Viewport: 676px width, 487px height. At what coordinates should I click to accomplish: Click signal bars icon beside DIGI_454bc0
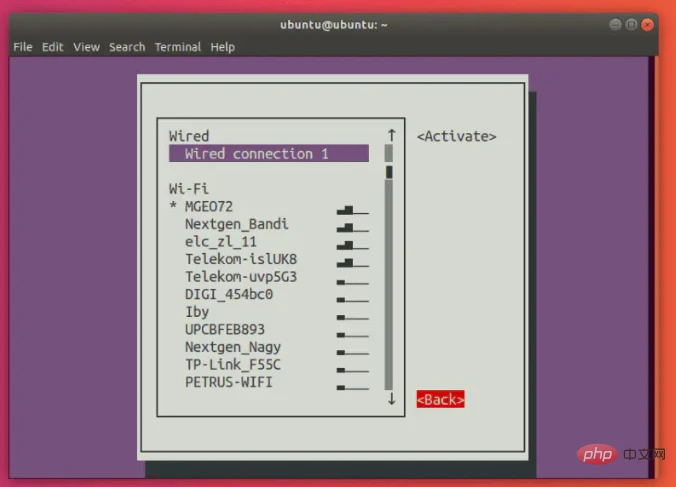click(x=352, y=295)
